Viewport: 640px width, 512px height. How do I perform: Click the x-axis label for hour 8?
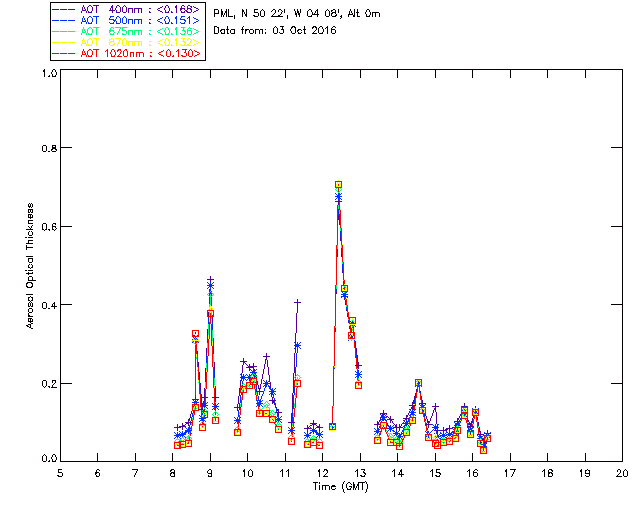point(173,473)
